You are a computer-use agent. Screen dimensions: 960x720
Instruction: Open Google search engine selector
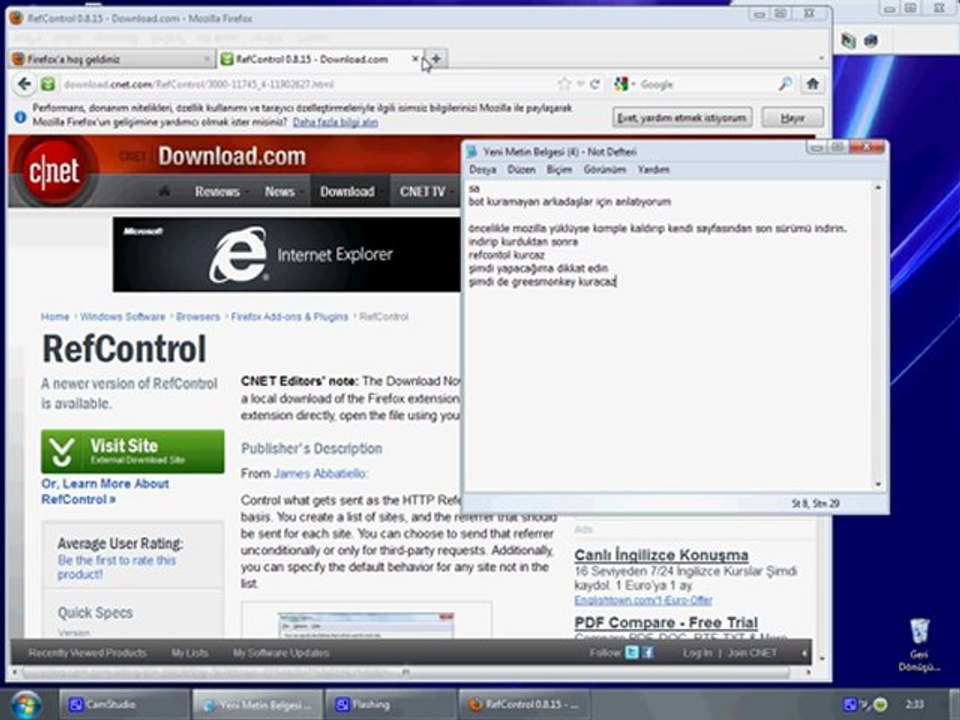[624, 84]
